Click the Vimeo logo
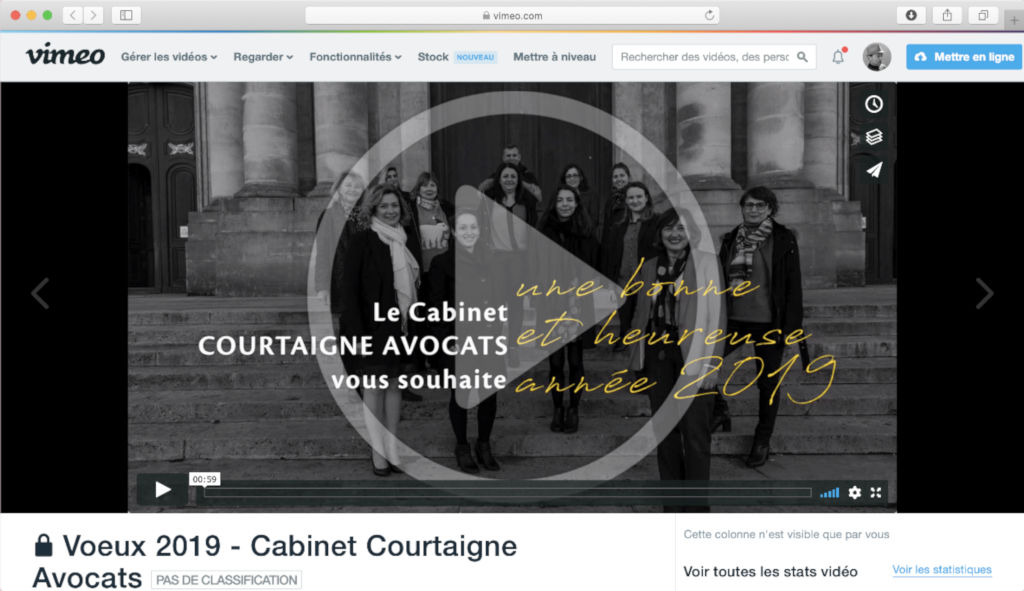The width and height of the screenshot is (1024, 591). [65, 55]
